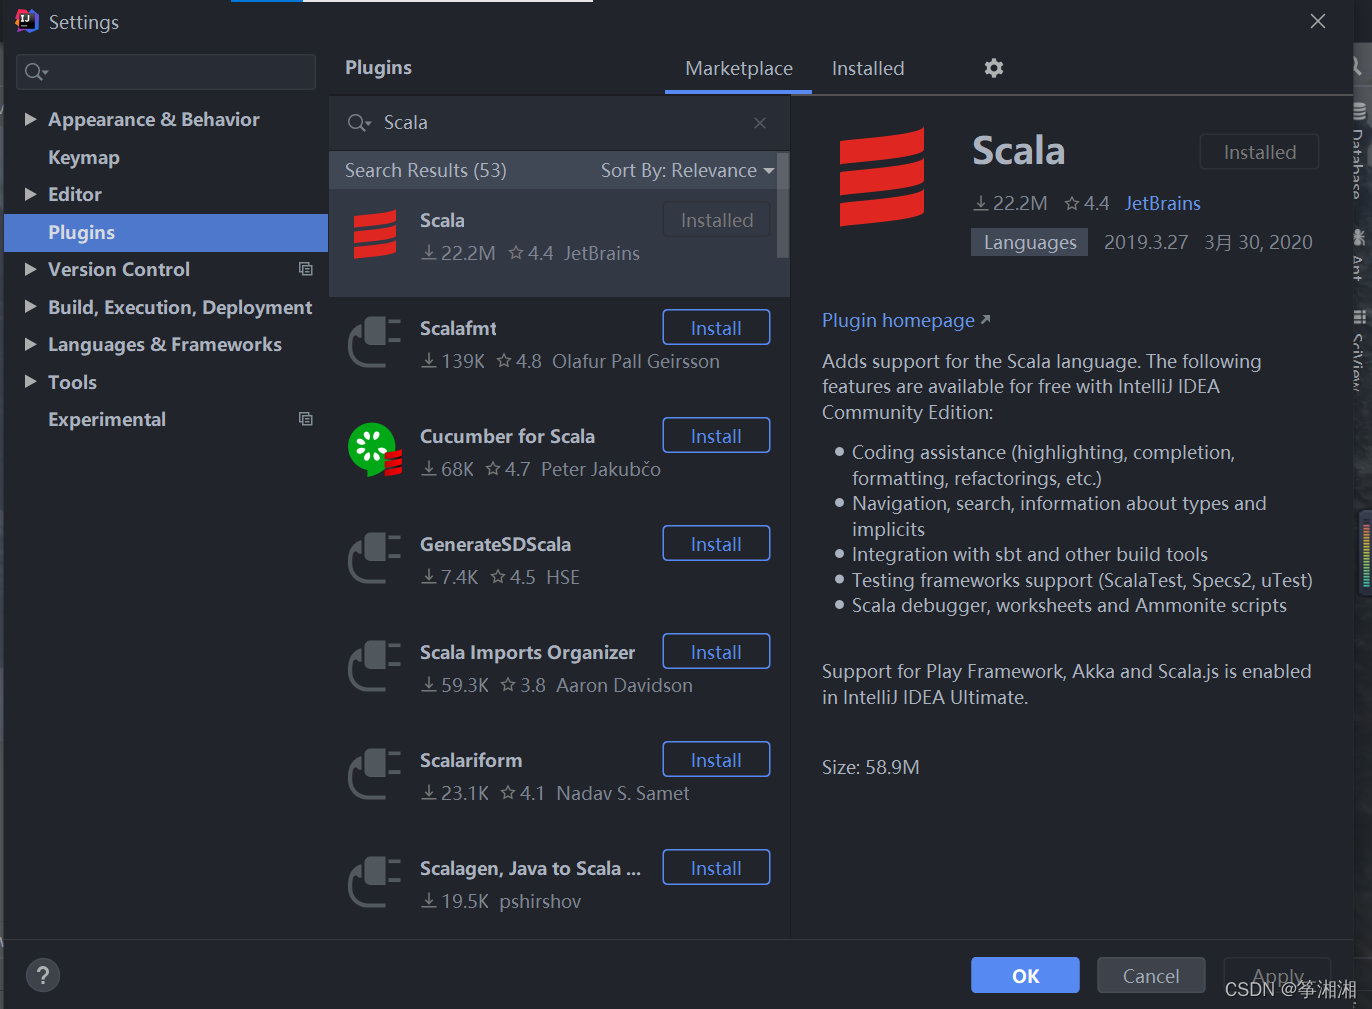Switch to the Installed tab

point(868,68)
